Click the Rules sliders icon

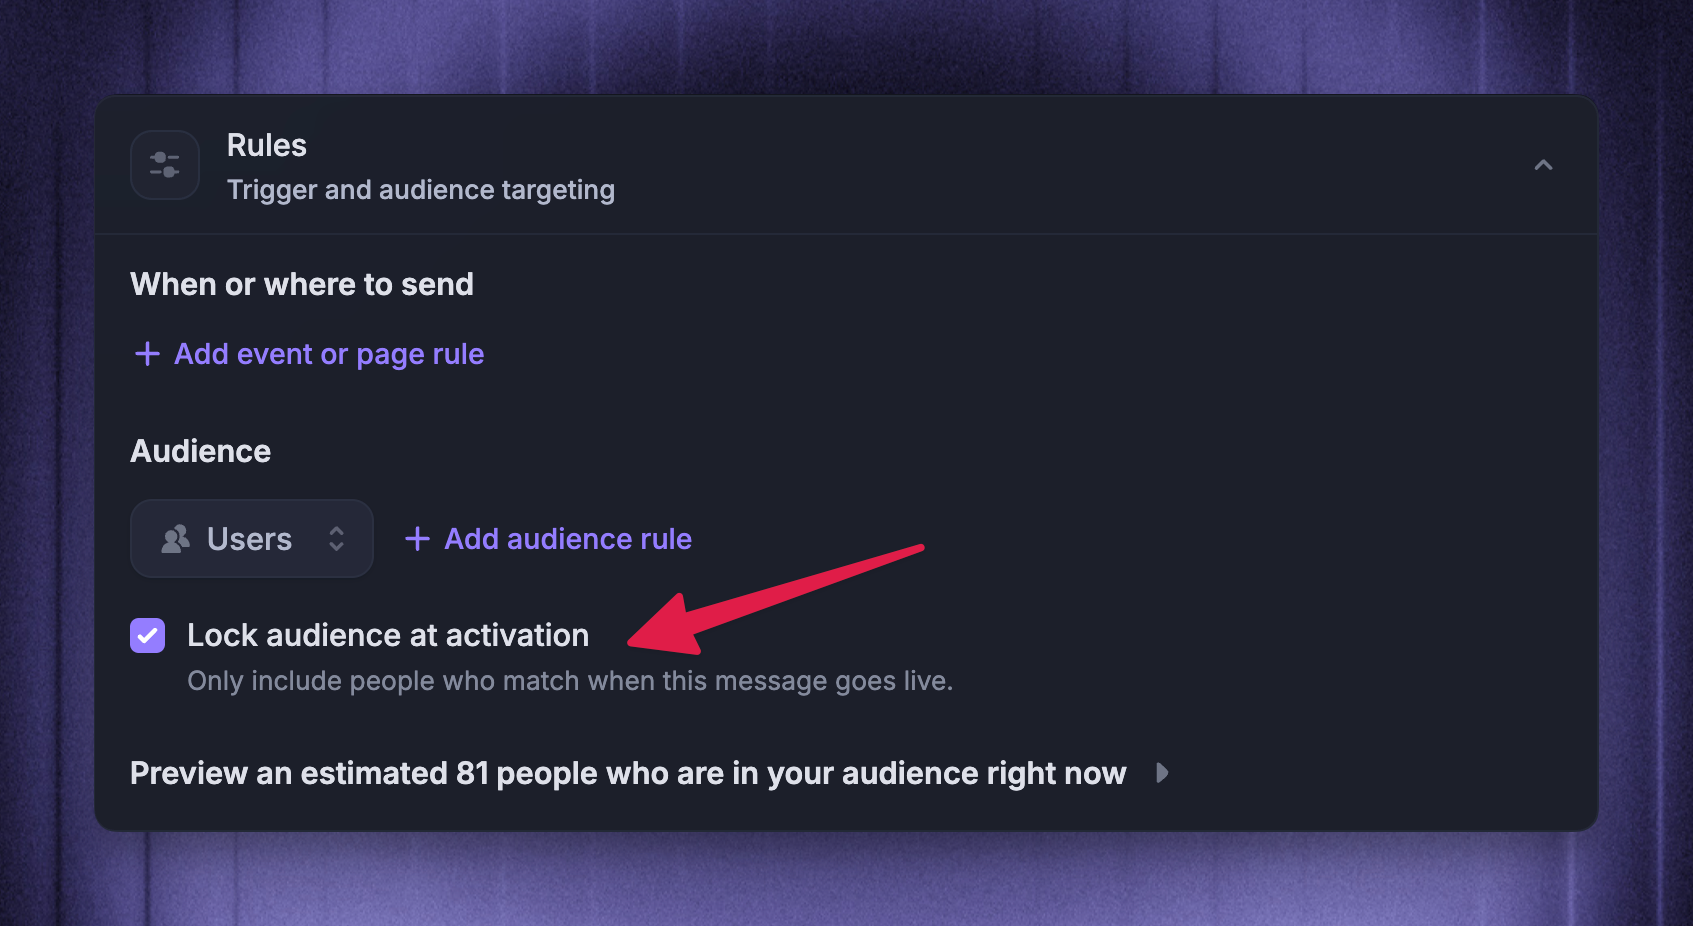click(165, 165)
